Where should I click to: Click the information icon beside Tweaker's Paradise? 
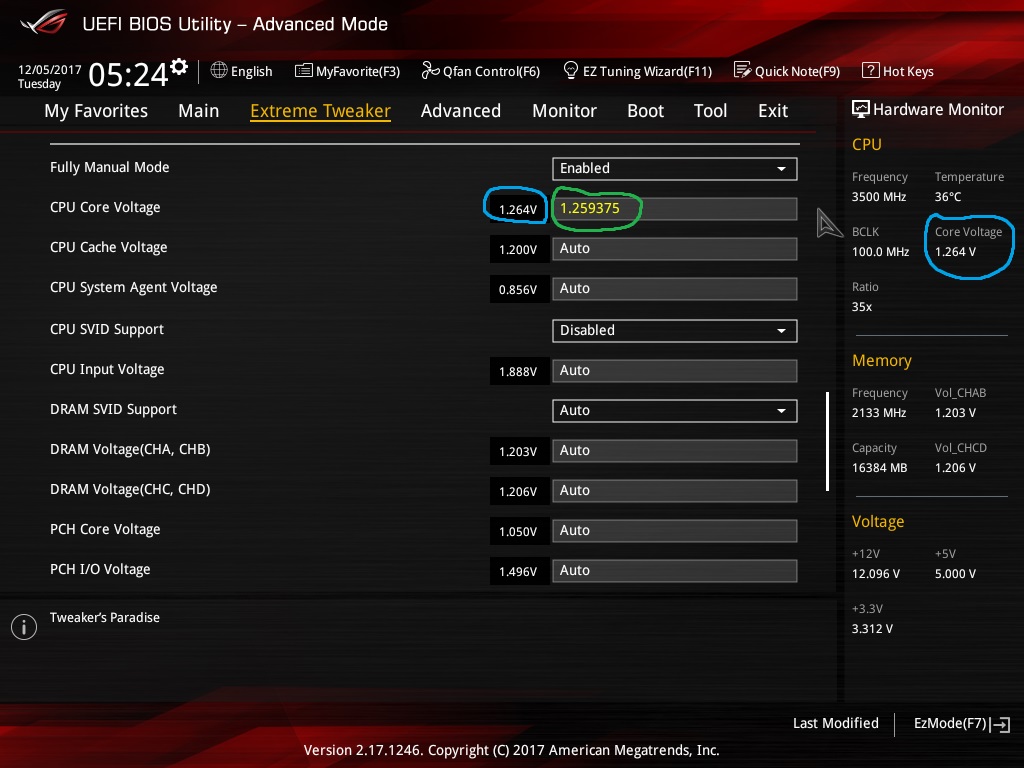pos(24,627)
